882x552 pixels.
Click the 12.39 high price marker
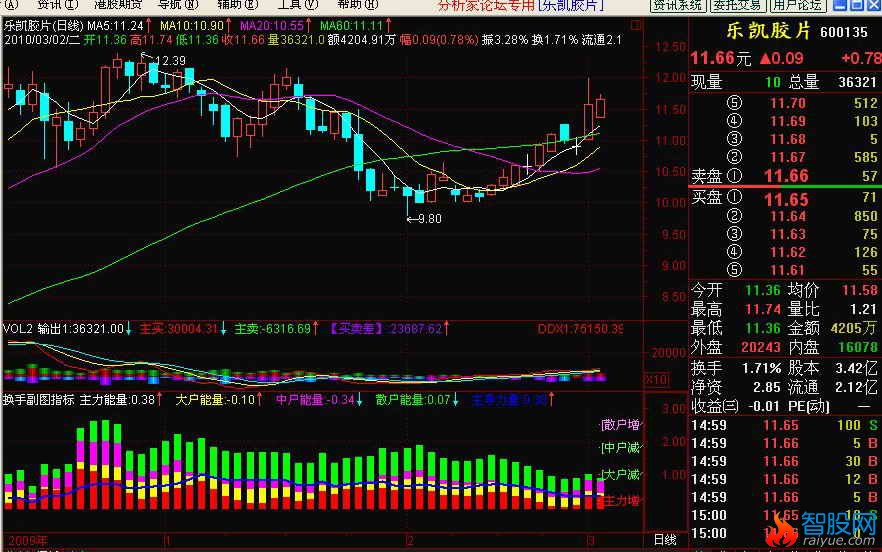[x=170, y=61]
